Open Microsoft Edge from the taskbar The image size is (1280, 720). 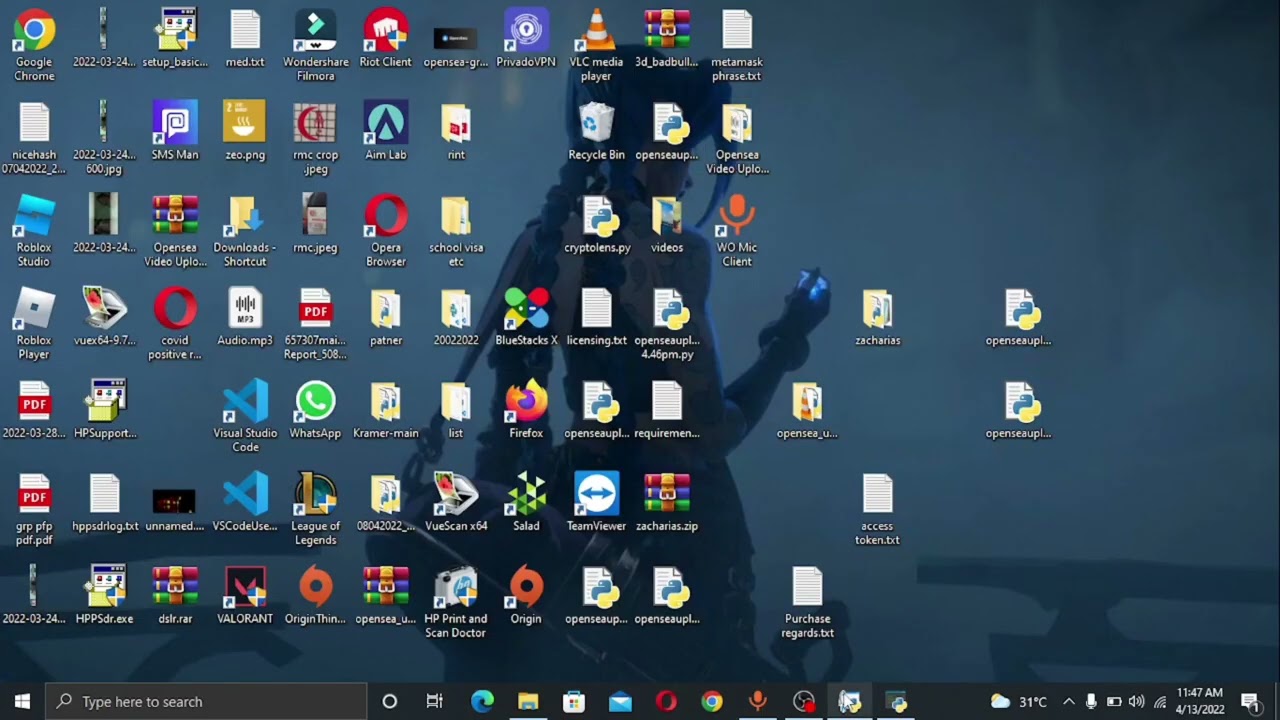pos(482,701)
